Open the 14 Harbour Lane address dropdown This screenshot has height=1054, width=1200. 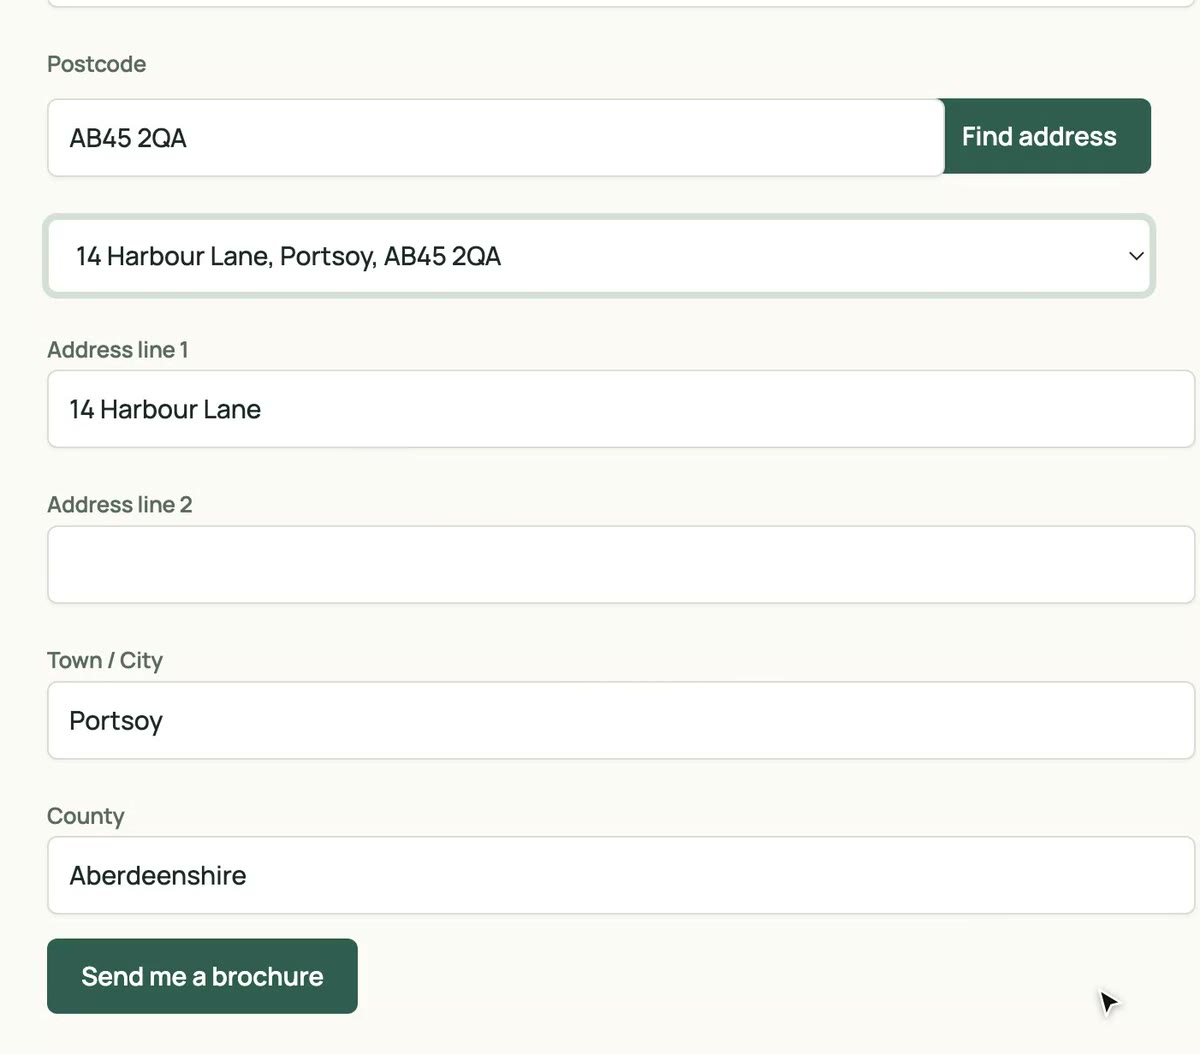point(599,256)
